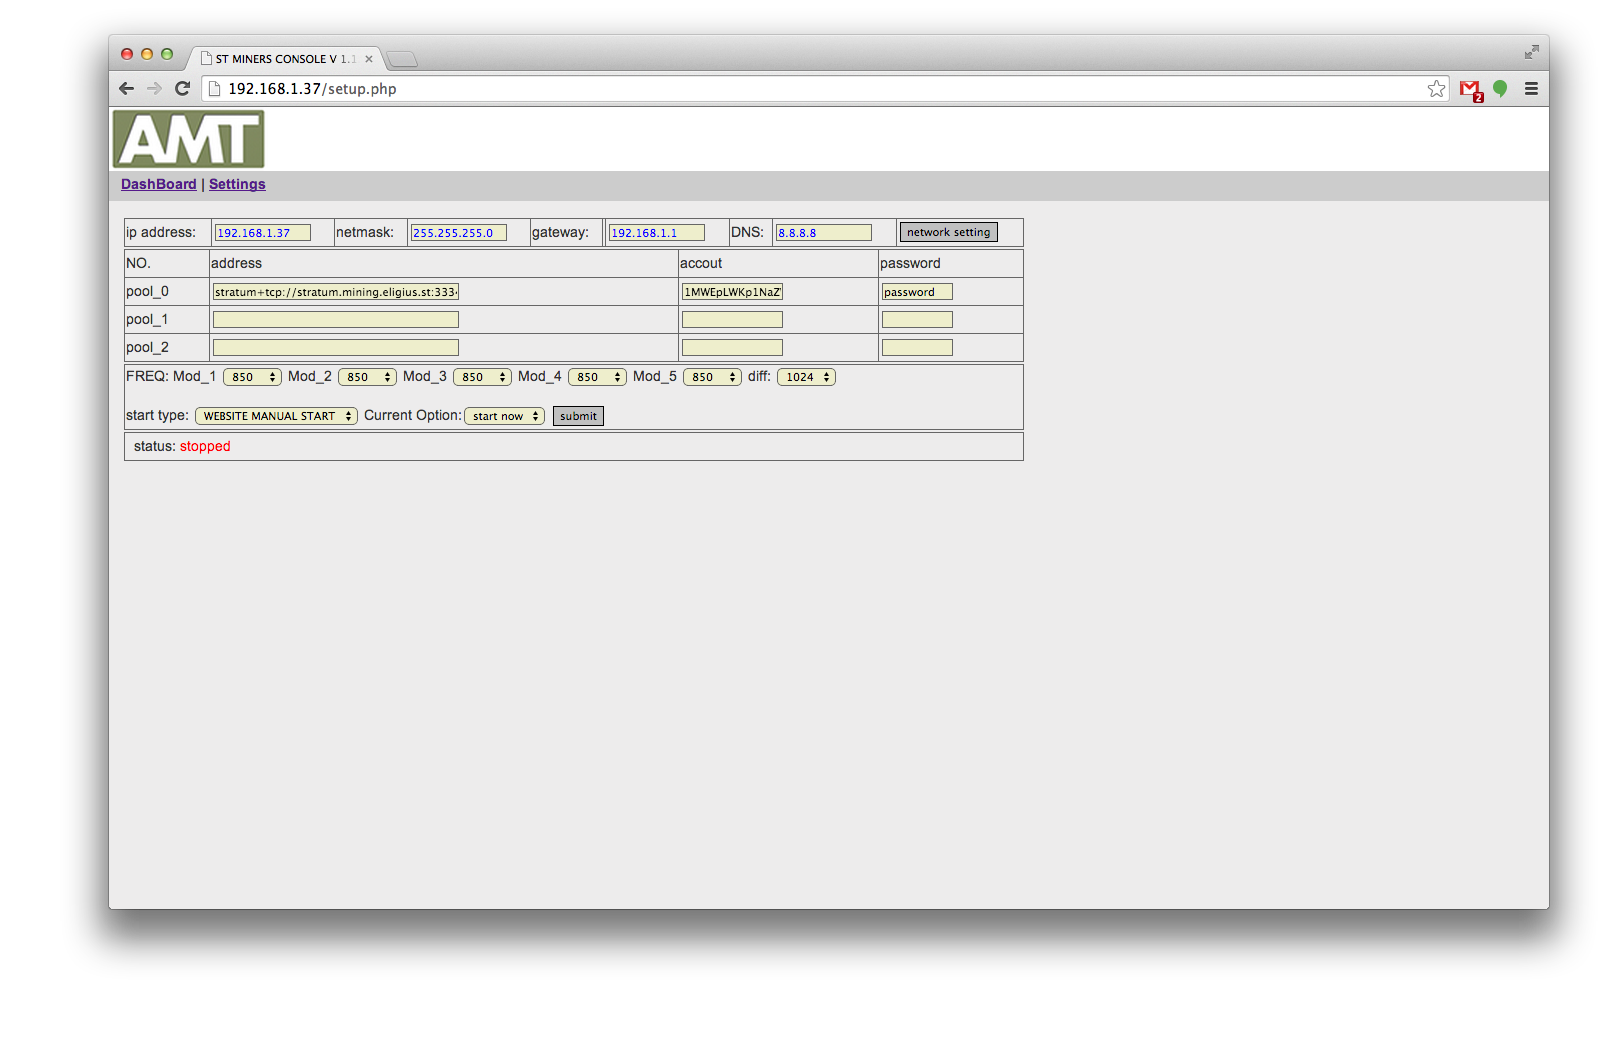
Task: Click the netmask input field
Action: click(x=459, y=233)
